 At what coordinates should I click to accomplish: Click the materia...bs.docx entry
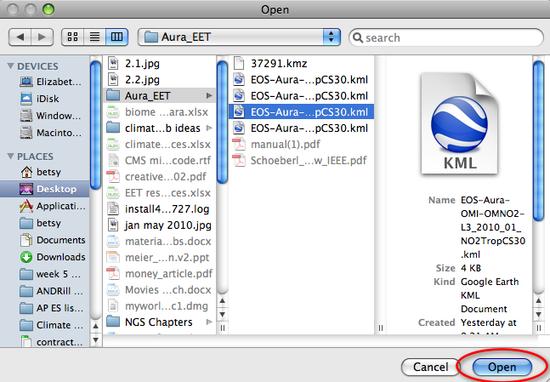(x=159, y=241)
